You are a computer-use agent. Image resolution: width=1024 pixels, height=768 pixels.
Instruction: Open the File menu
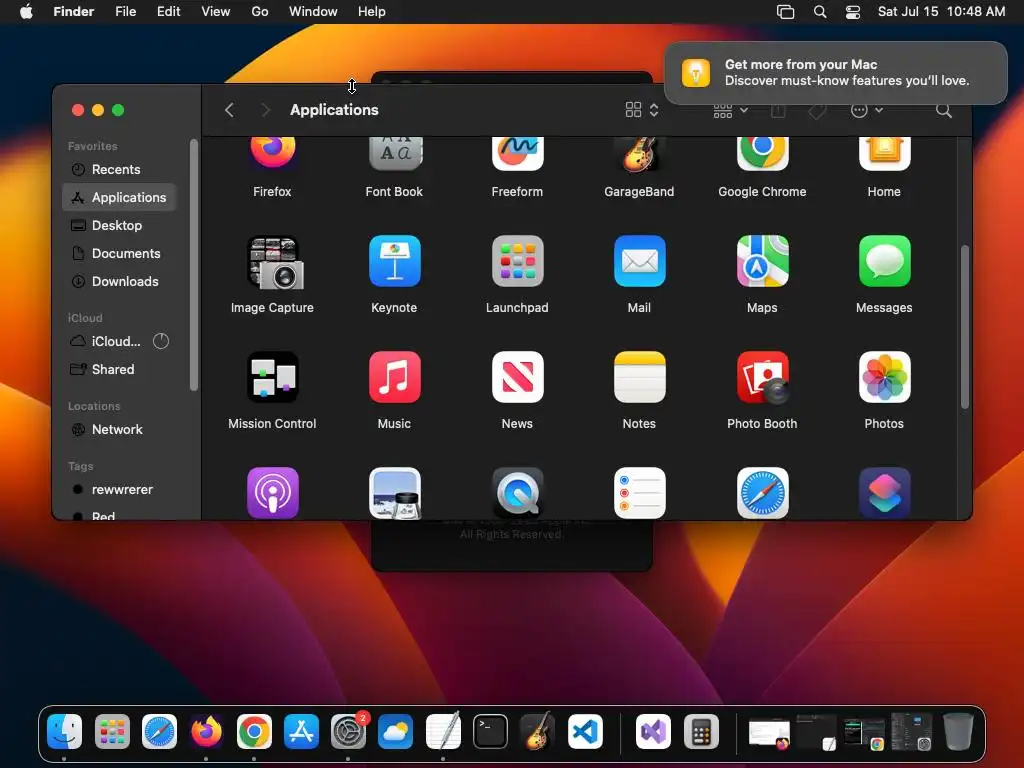click(x=125, y=12)
